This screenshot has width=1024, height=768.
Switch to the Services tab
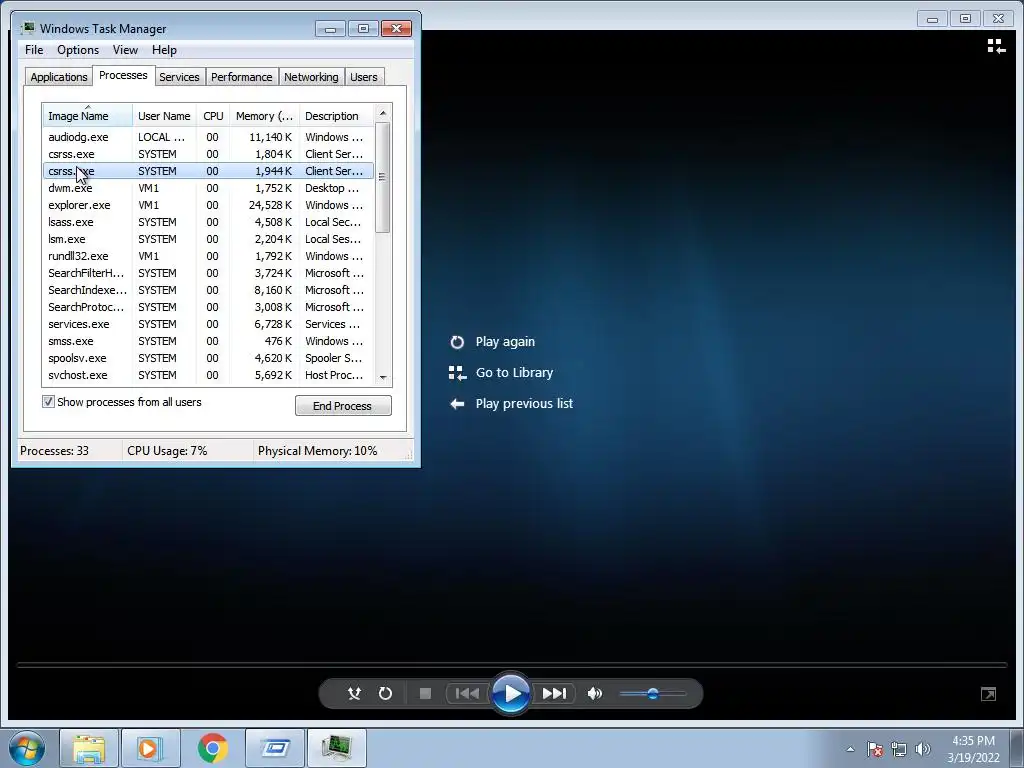[x=179, y=77]
